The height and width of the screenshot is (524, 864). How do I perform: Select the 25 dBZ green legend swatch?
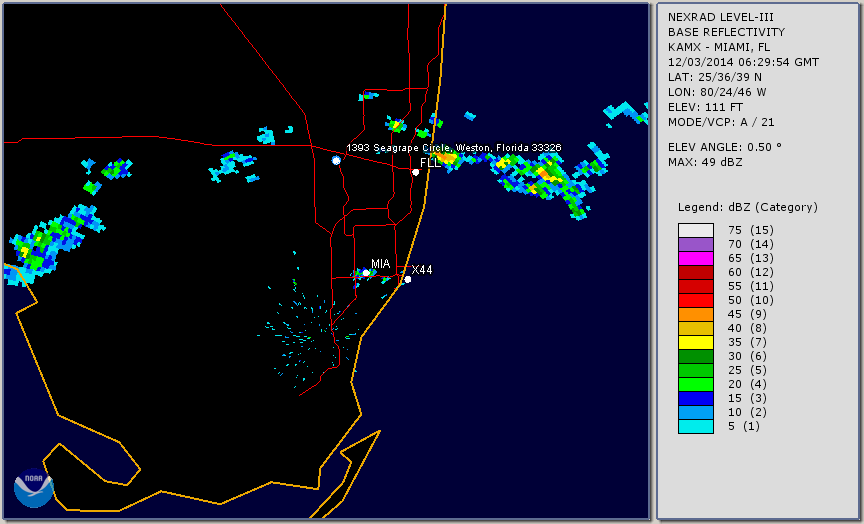[696, 370]
